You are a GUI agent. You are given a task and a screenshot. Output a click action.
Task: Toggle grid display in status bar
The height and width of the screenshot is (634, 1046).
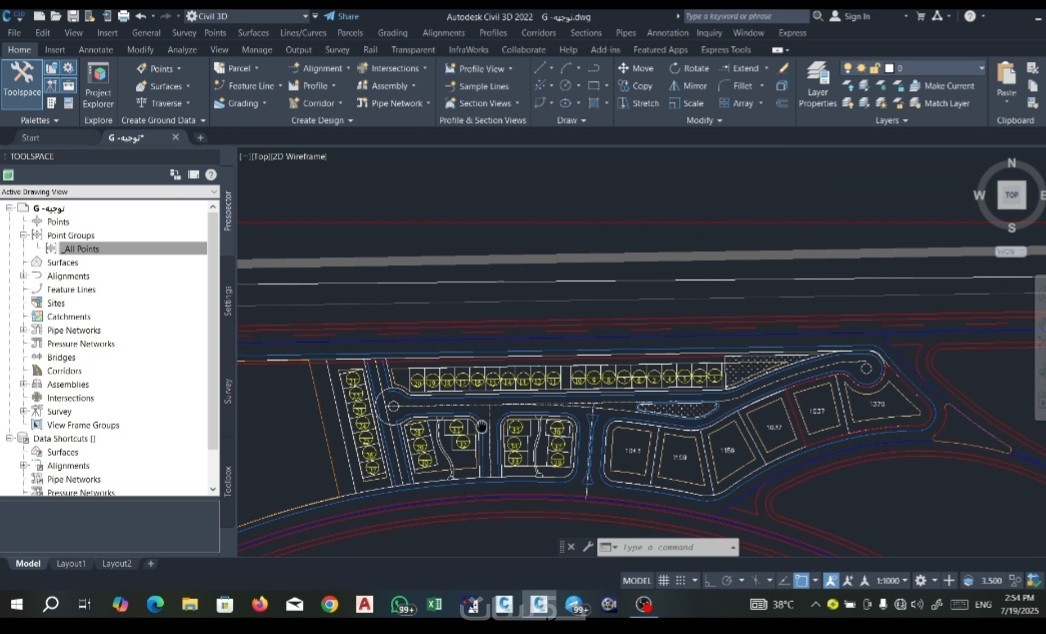coord(663,580)
